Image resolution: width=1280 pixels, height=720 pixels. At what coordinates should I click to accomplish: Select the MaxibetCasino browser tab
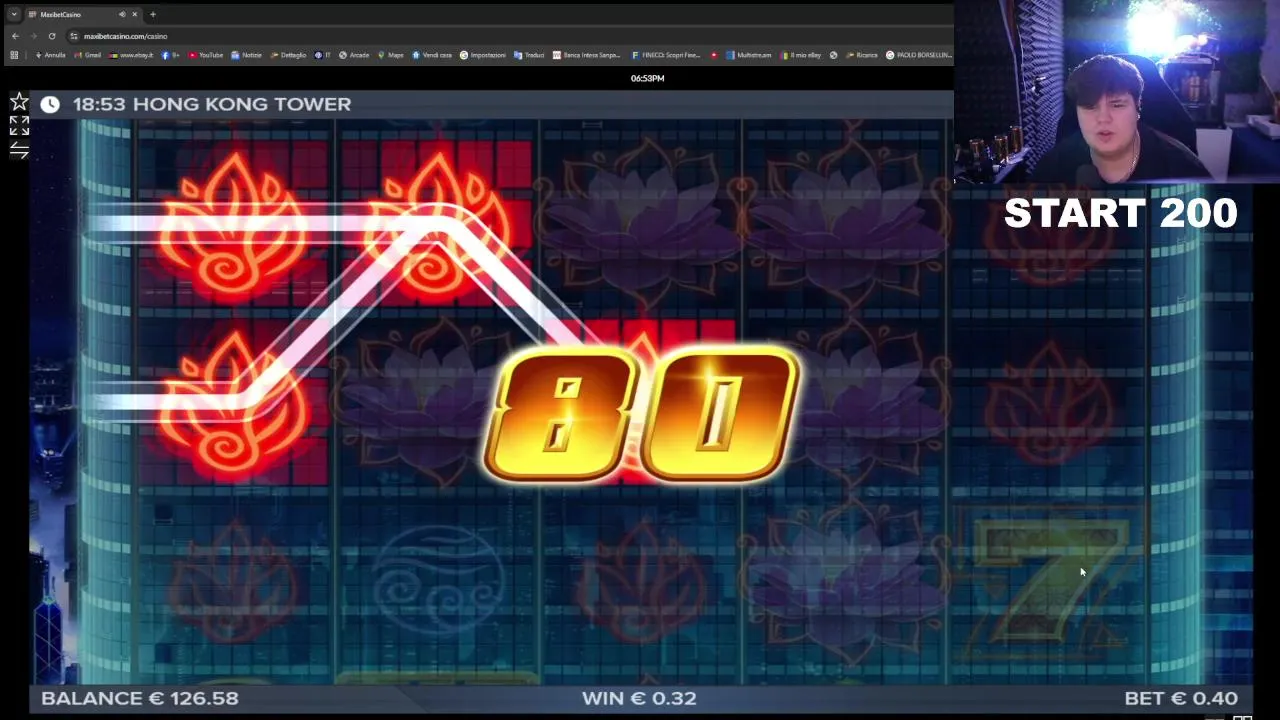pyautogui.click(x=84, y=14)
